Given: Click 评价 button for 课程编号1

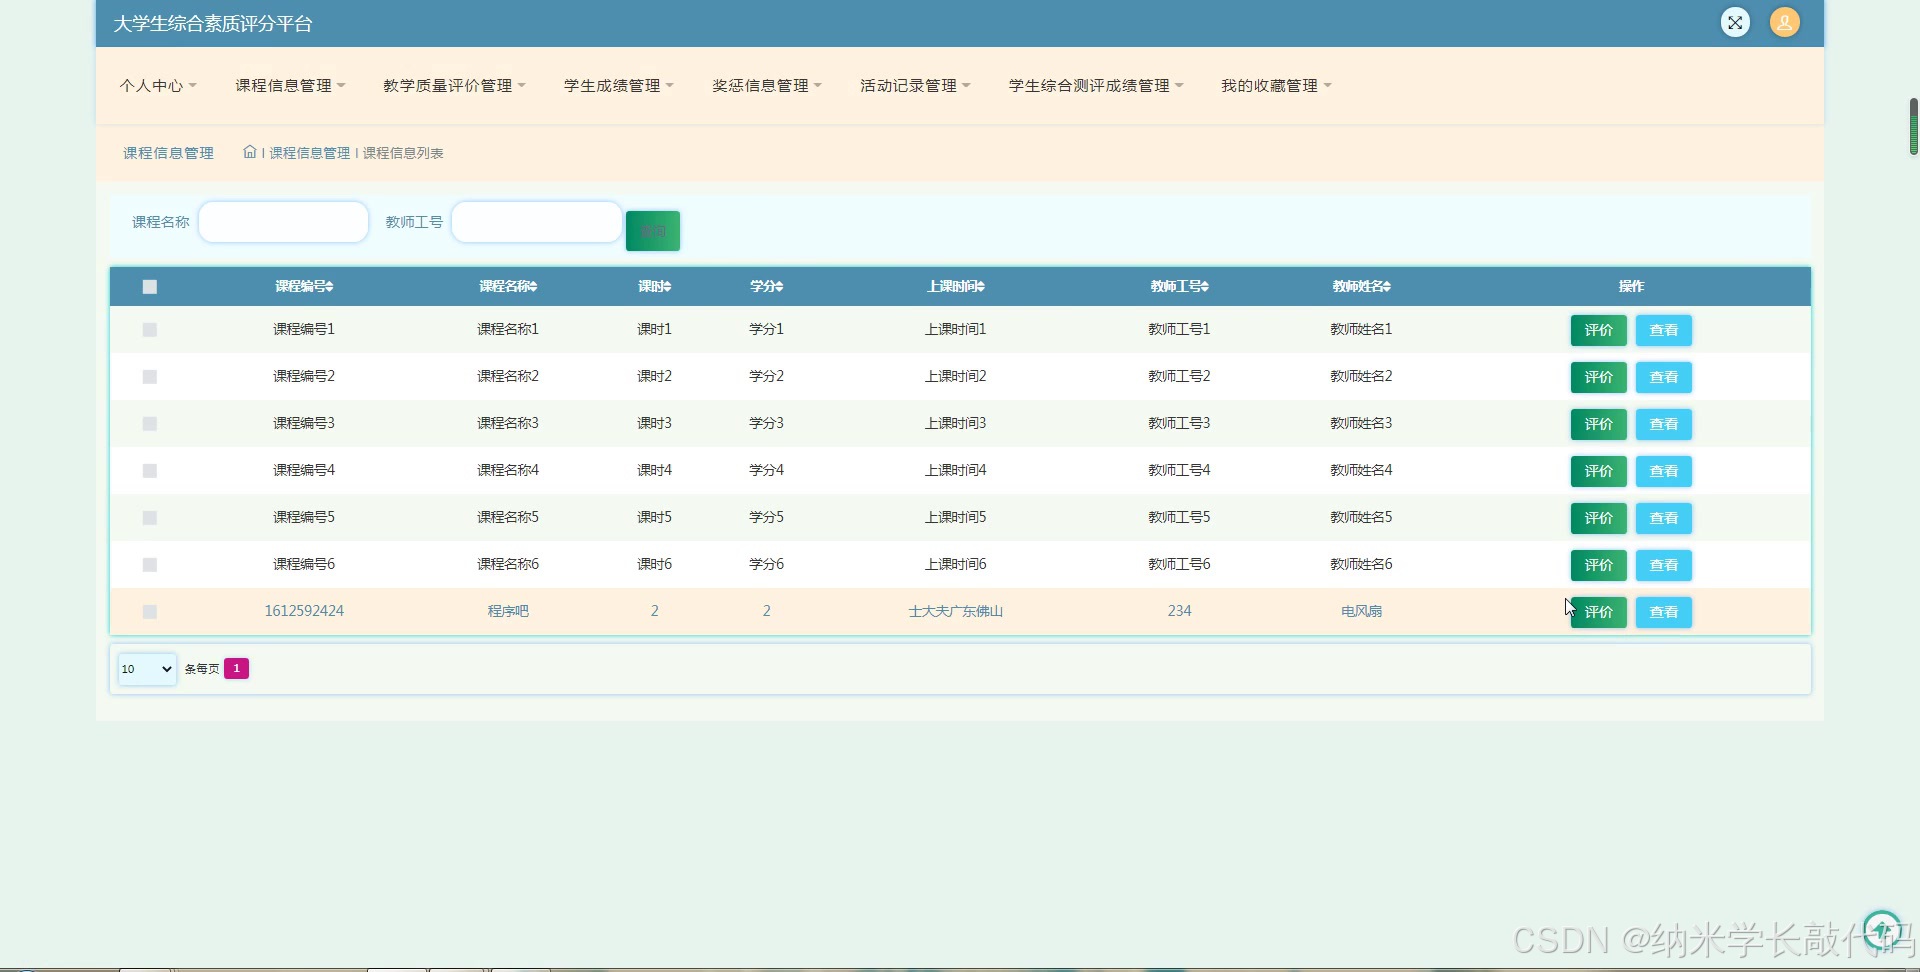Looking at the screenshot, I should click(1598, 330).
